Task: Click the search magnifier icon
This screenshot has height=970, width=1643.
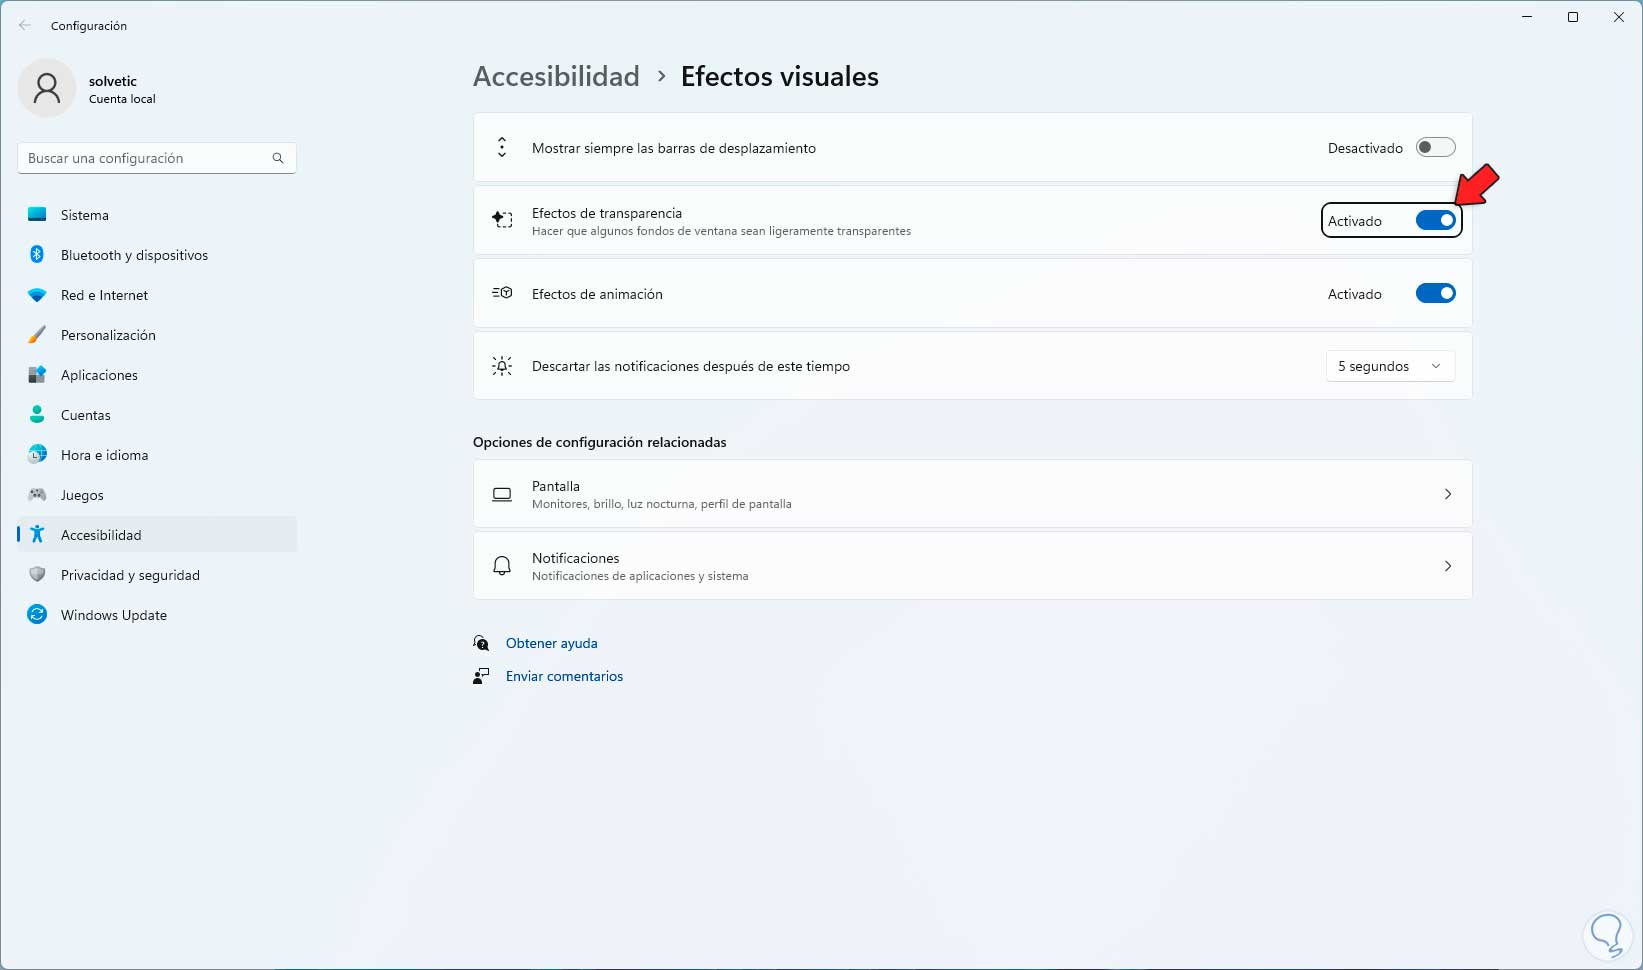Action: [x=278, y=158]
